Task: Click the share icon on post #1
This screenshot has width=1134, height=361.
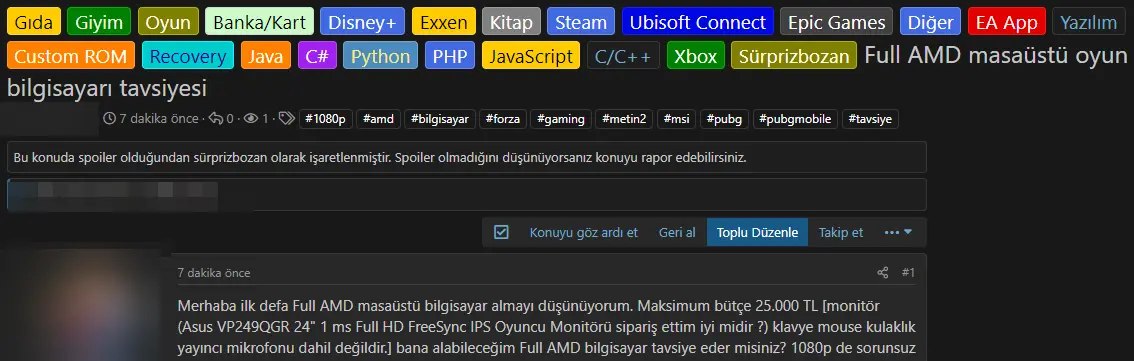Action: [882, 273]
